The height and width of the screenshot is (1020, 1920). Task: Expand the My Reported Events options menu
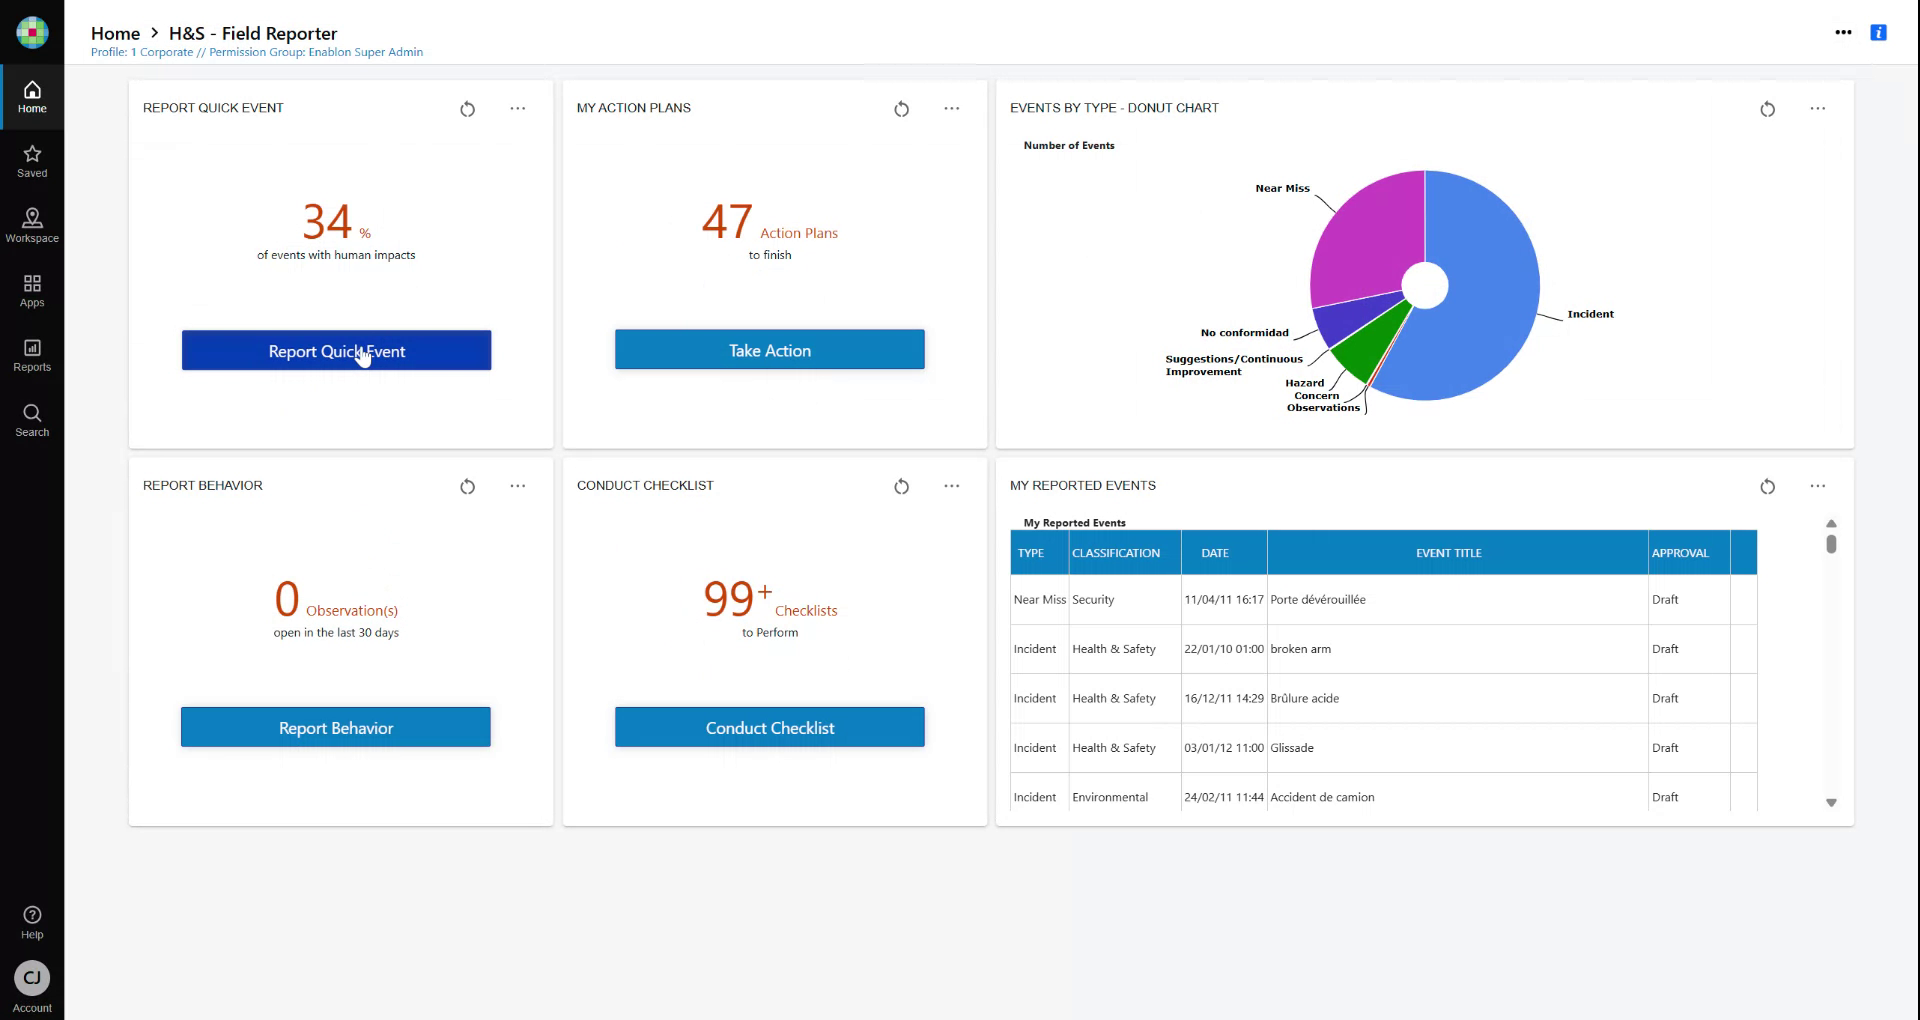(x=1817, y=486)
